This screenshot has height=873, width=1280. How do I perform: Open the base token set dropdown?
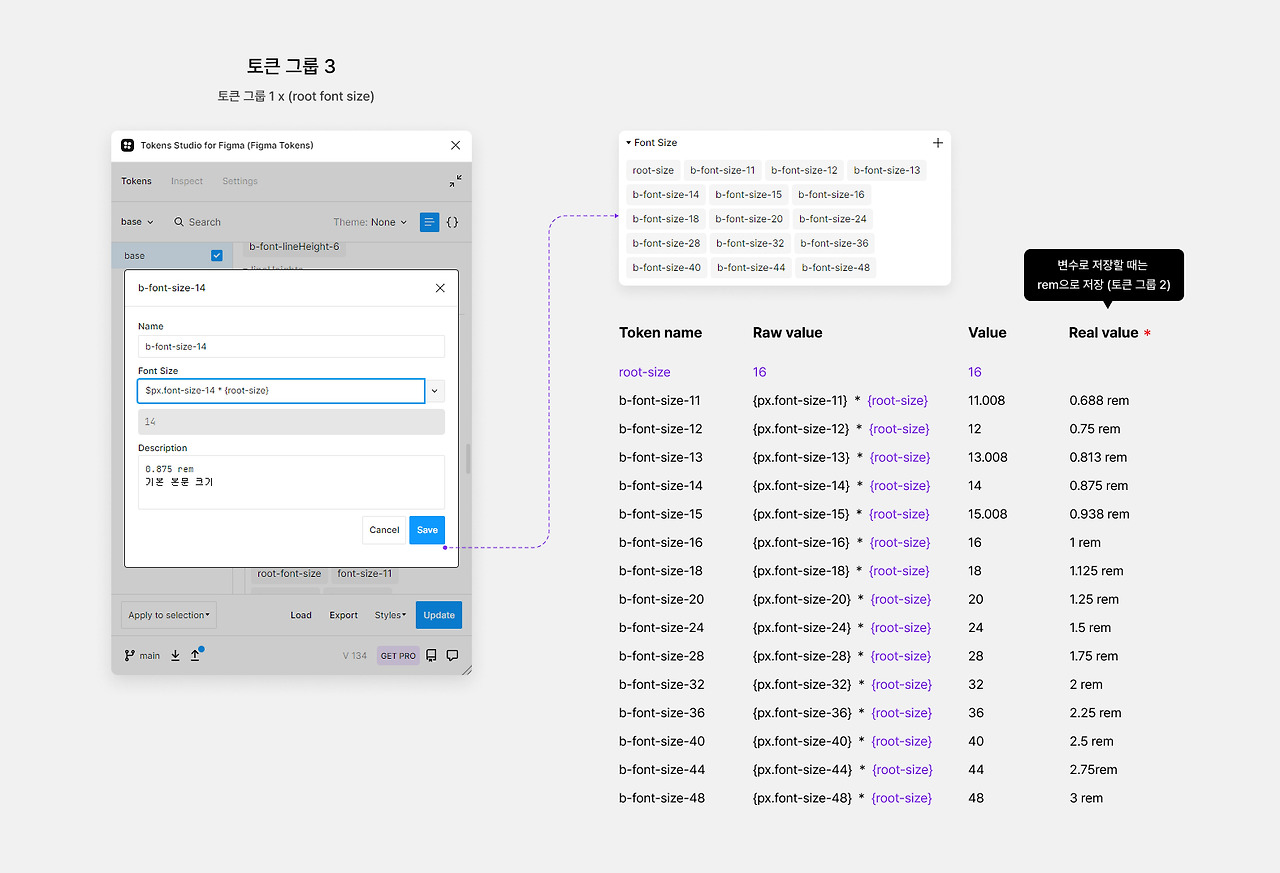(x=138, y=222)
